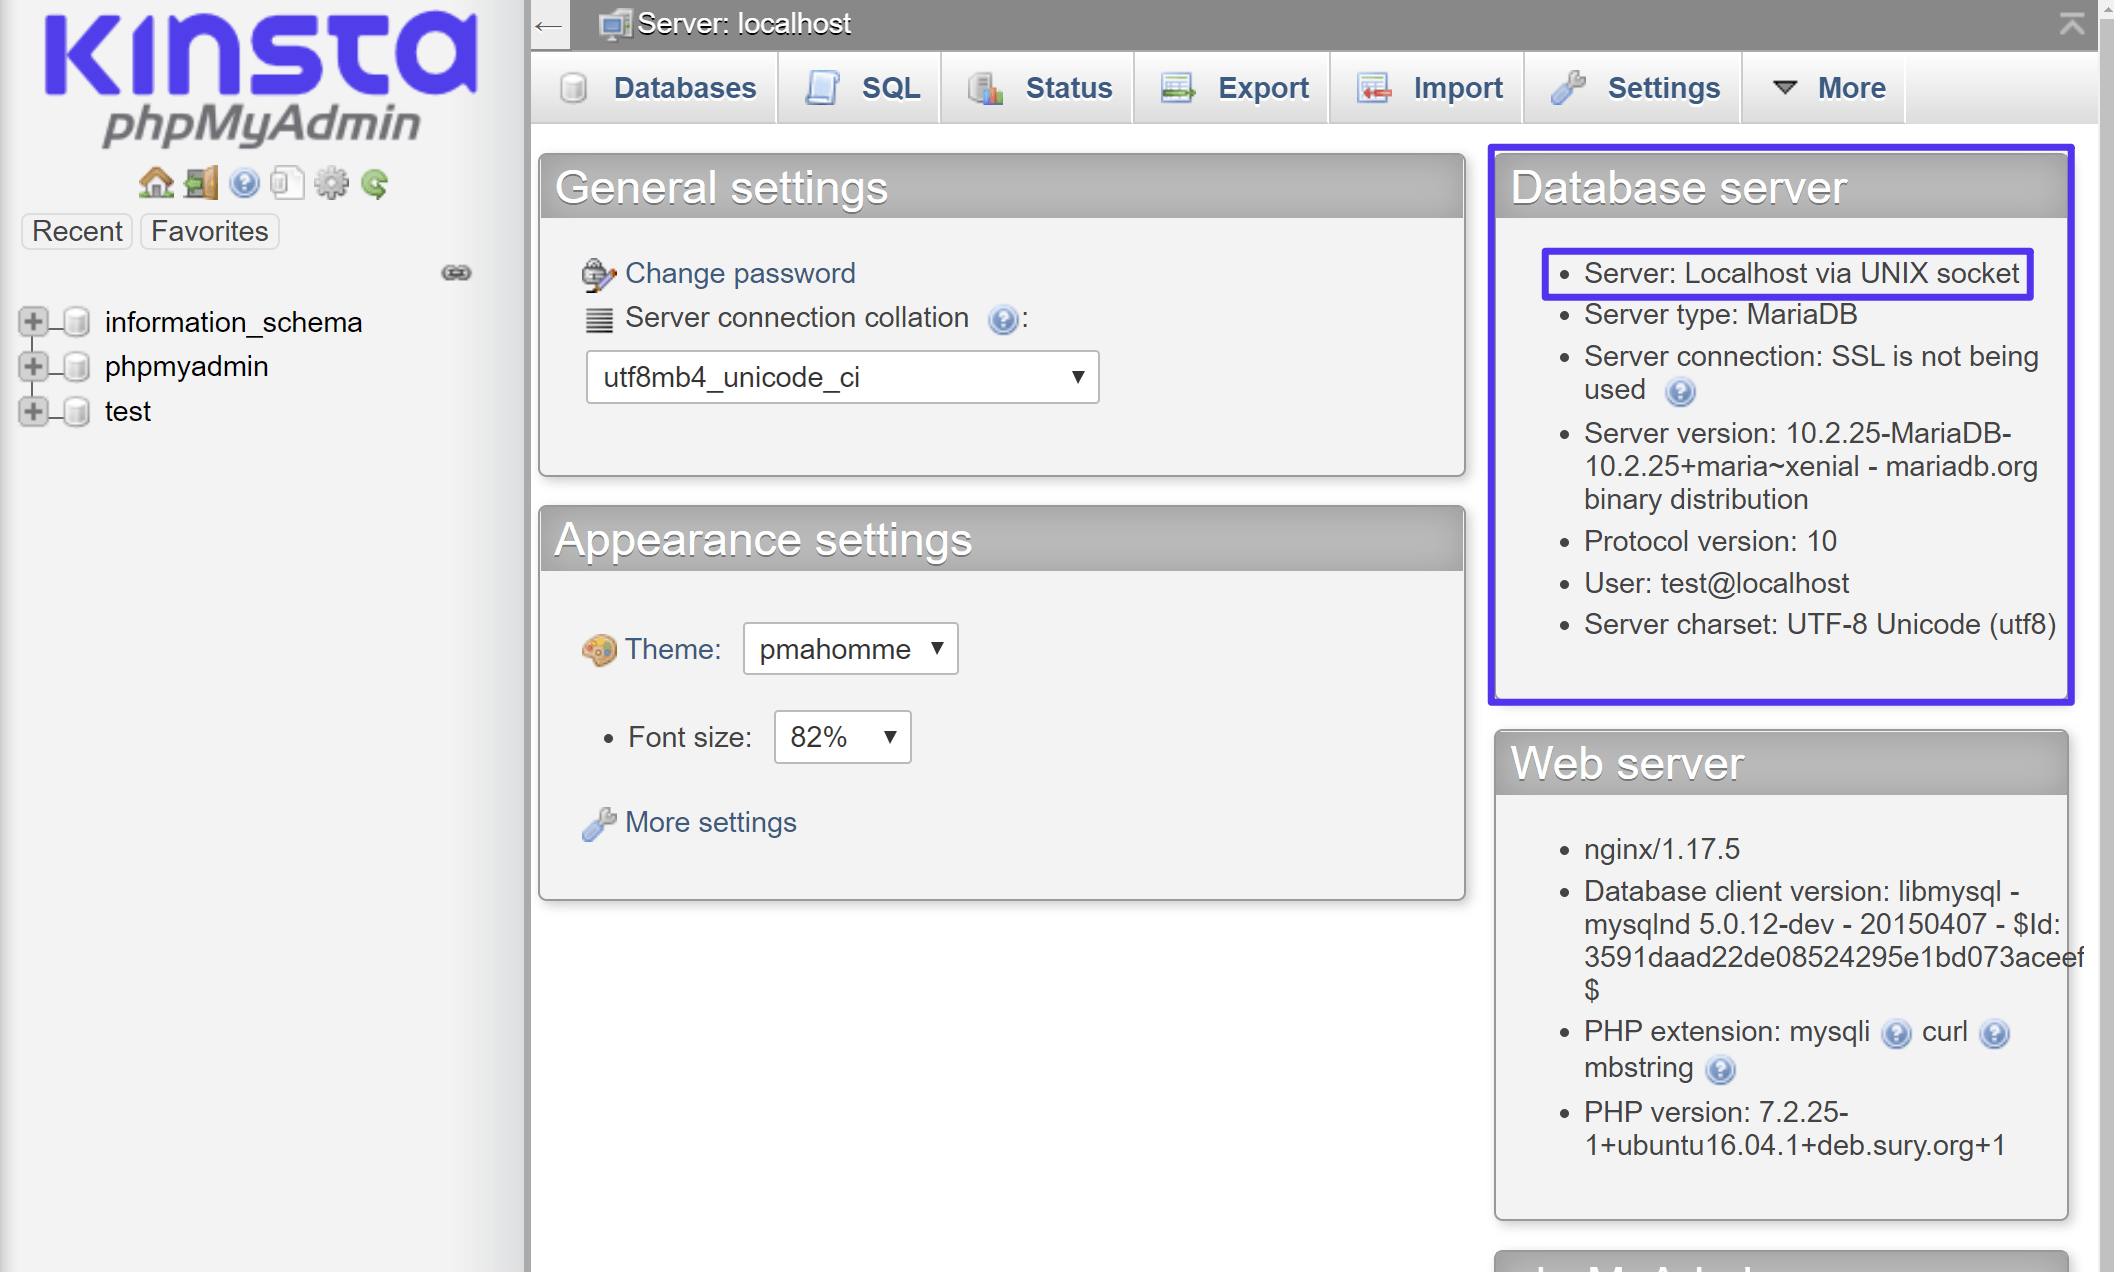Select the utf8mb4_unicode_ci collation dropdown
The height and width of the screenshot is (1272, 2114).
click(x=840, y=375)
